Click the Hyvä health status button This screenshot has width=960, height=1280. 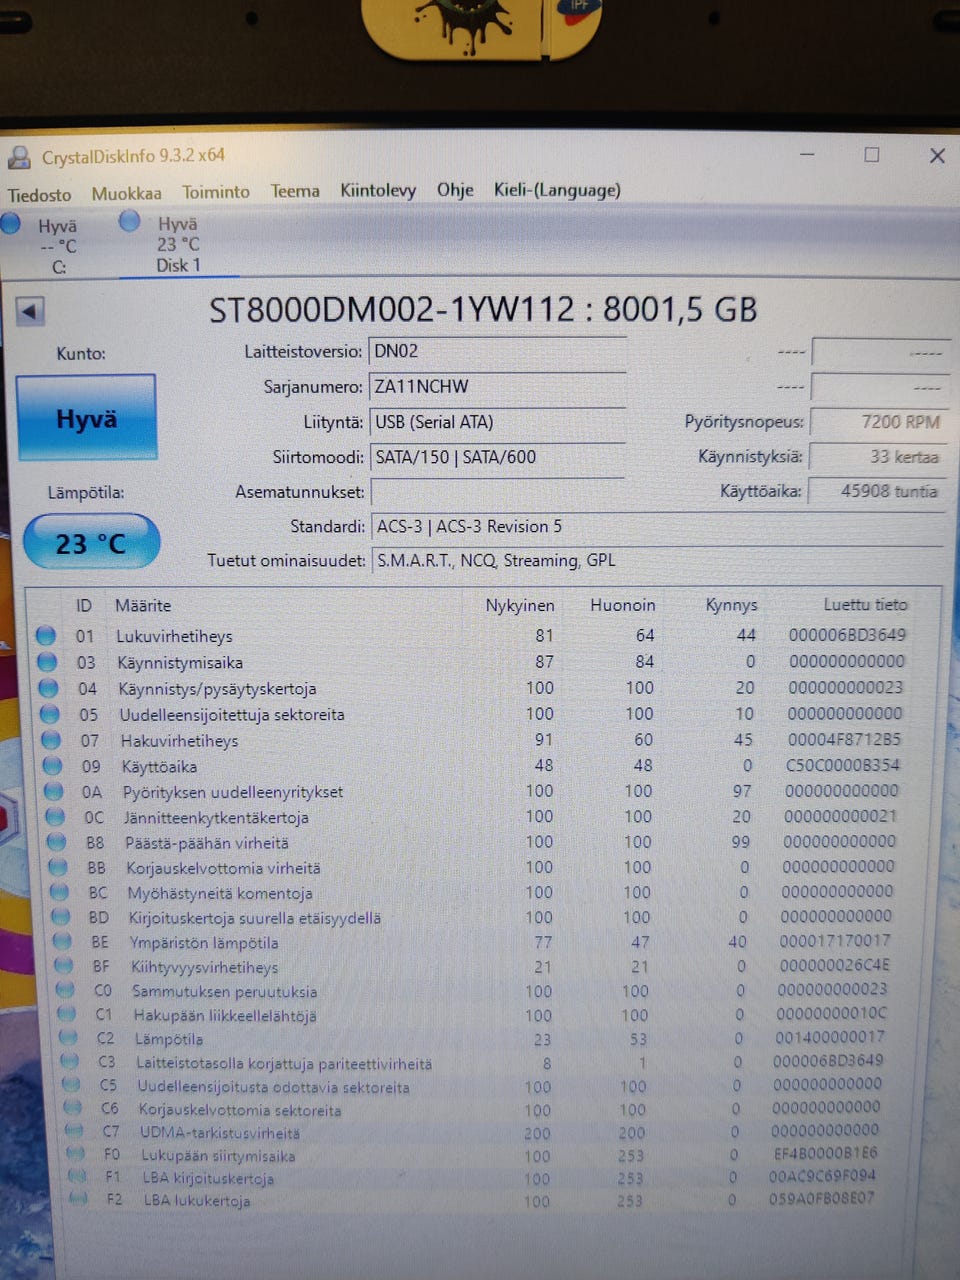(87, 418)
